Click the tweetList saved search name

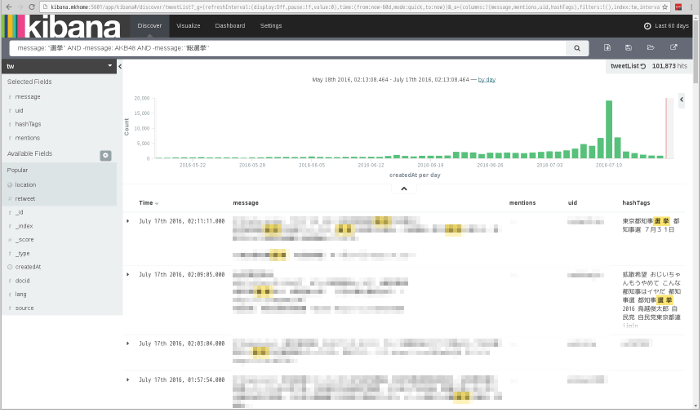(625, 66)
